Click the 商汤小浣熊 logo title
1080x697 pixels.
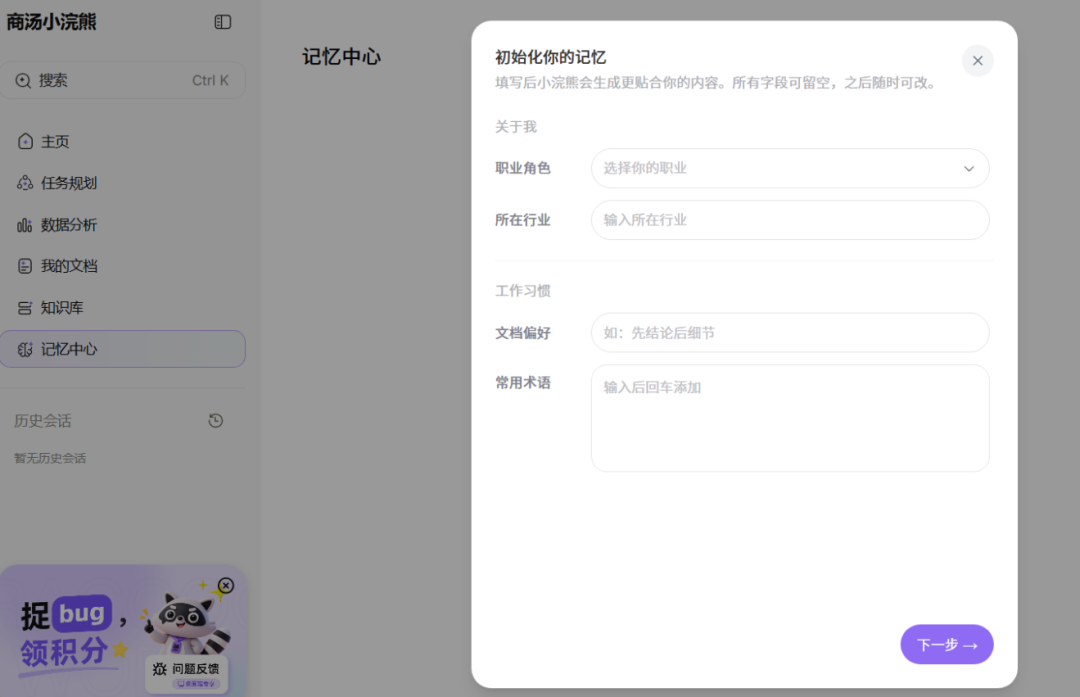(x=52, y=22)
